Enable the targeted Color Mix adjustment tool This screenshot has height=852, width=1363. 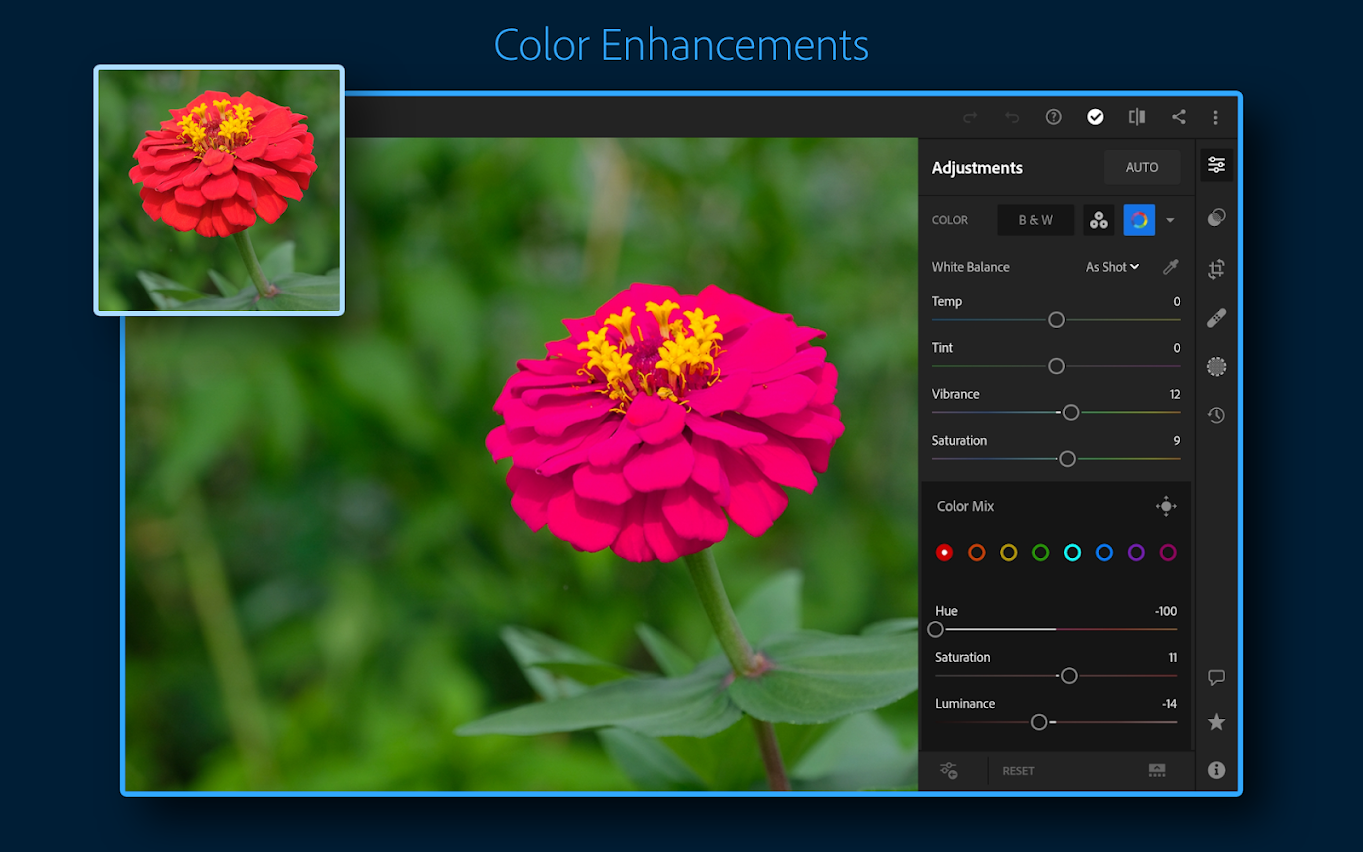1166,506
